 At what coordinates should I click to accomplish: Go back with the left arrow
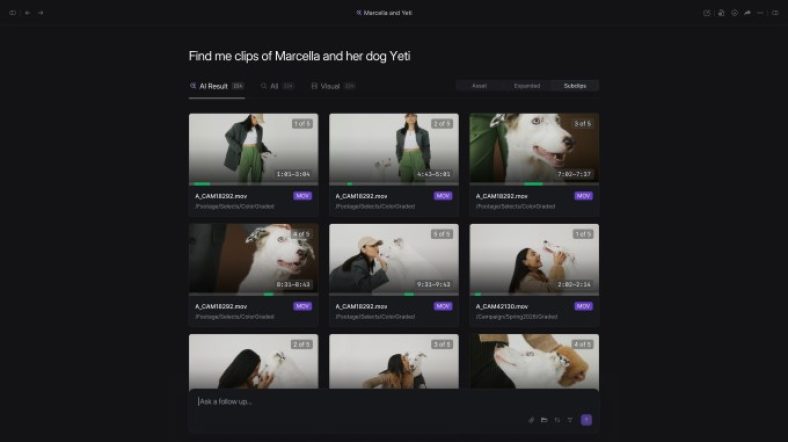pyautogui.click(x=27, y=13)
